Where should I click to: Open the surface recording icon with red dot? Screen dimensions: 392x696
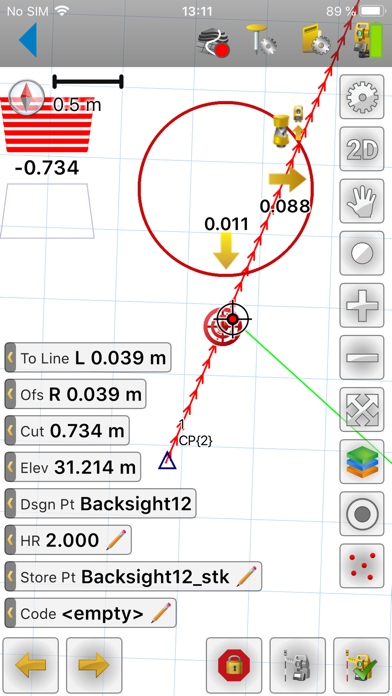coord(214,43)
